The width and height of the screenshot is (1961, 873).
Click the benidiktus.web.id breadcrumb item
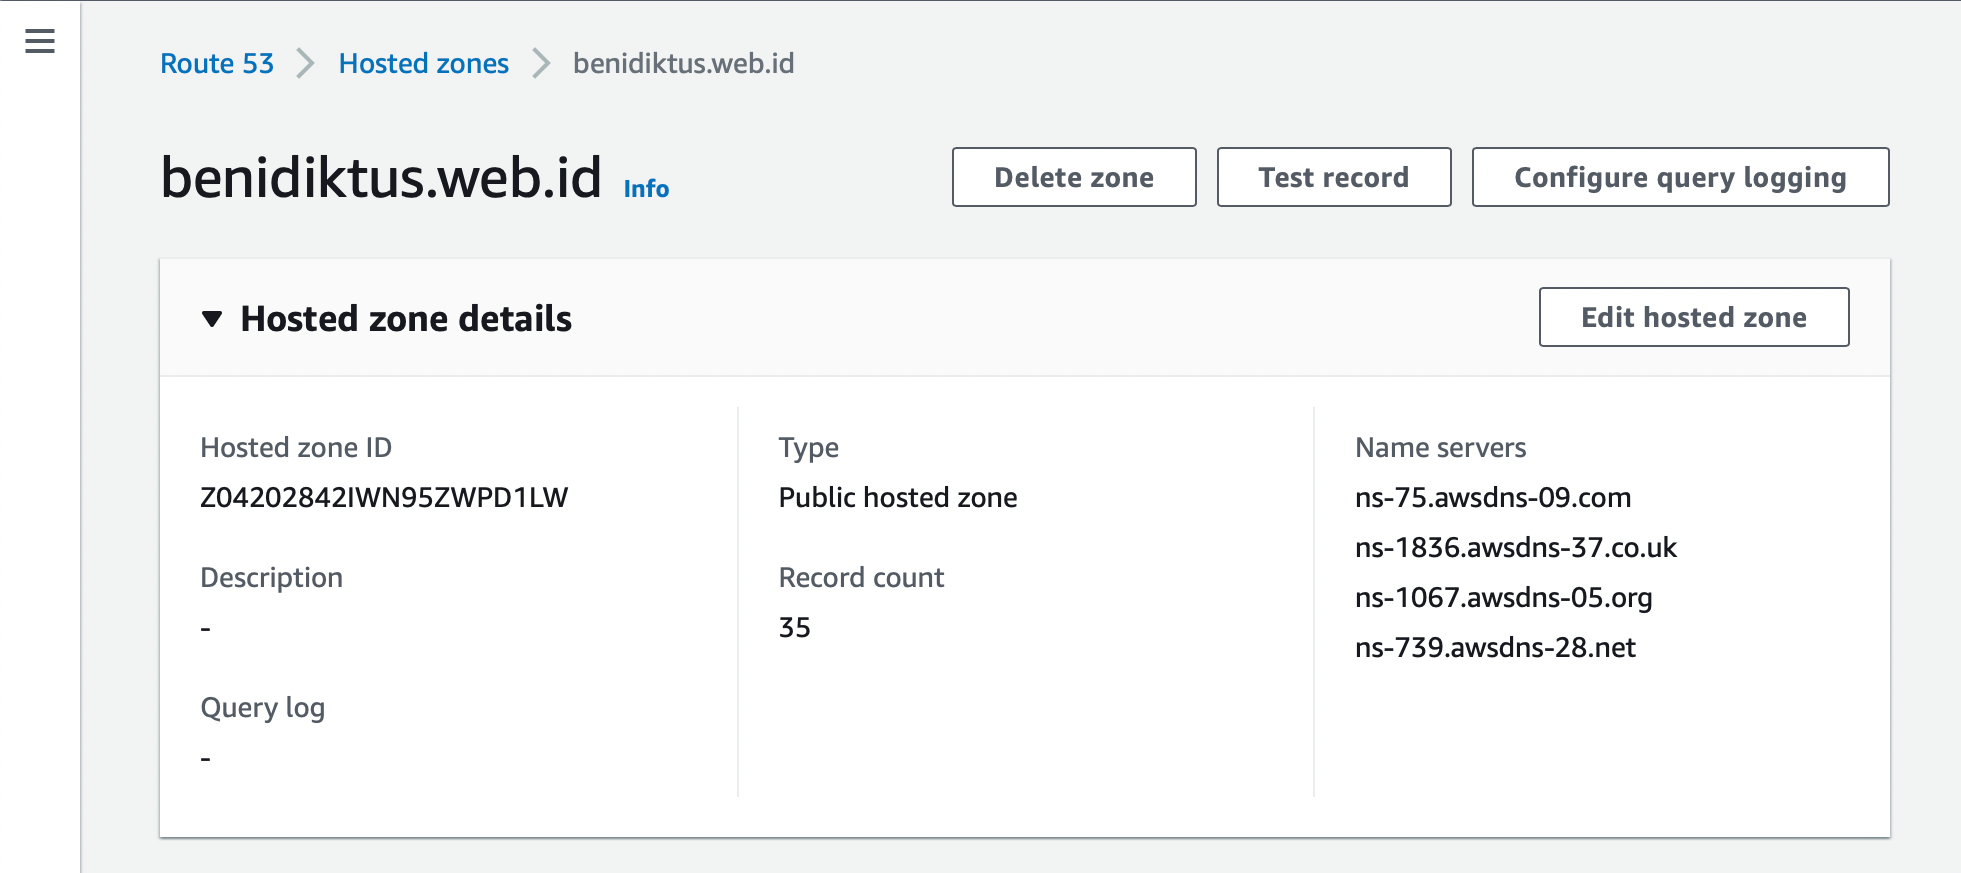(x=684, y=64)
